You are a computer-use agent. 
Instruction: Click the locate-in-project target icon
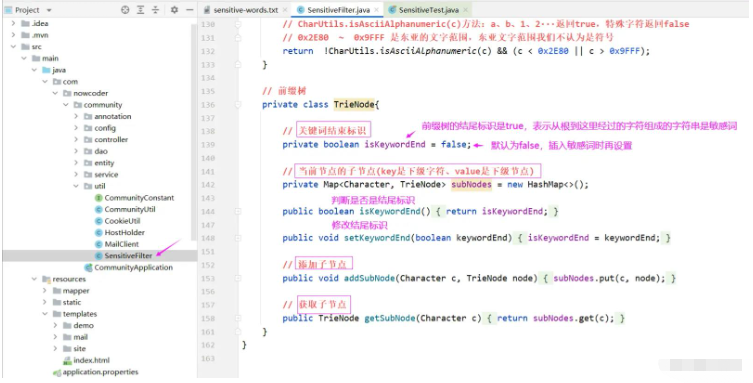[125, 10]
